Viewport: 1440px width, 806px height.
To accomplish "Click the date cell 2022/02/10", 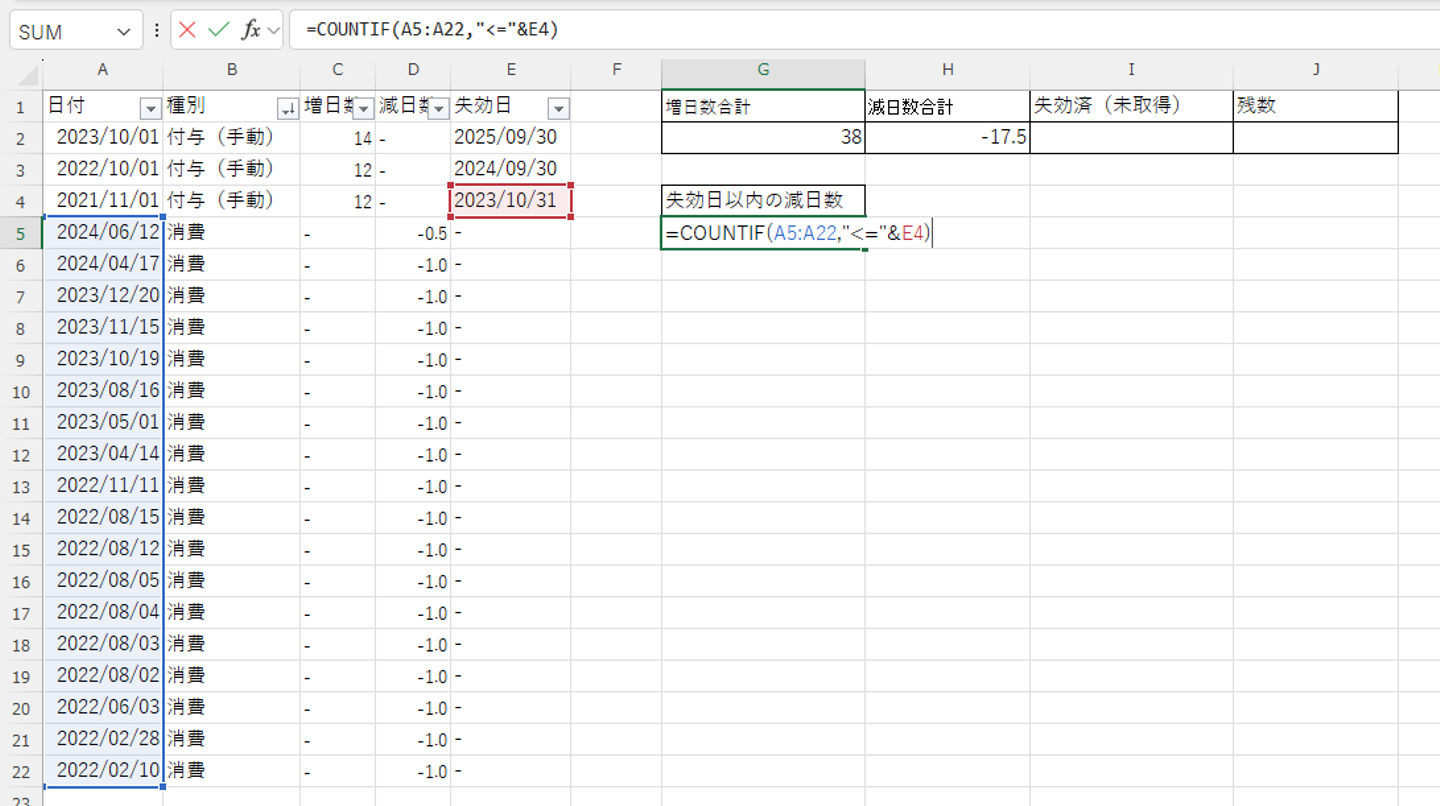I will pyautogui.click(x=103, y=772).
